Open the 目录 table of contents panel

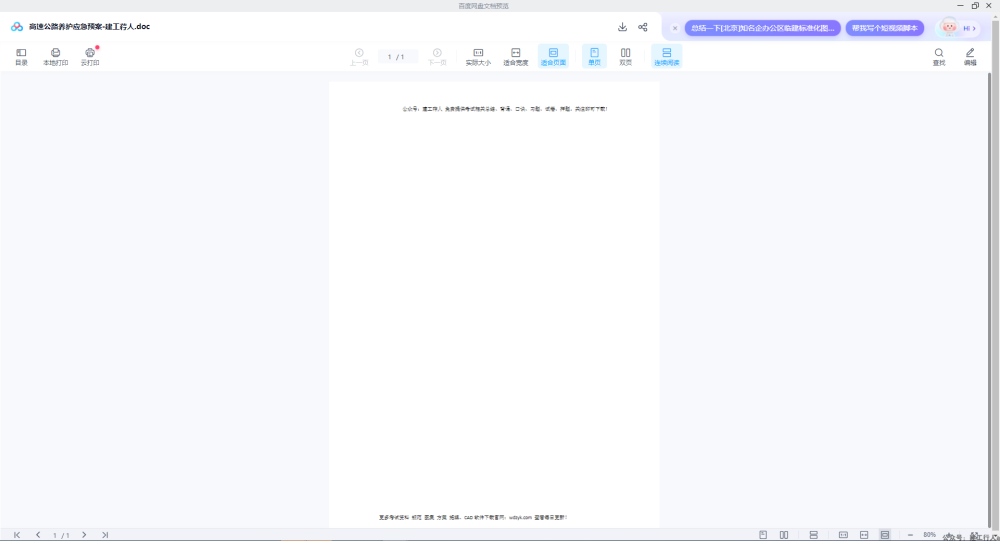coord(21,57)
